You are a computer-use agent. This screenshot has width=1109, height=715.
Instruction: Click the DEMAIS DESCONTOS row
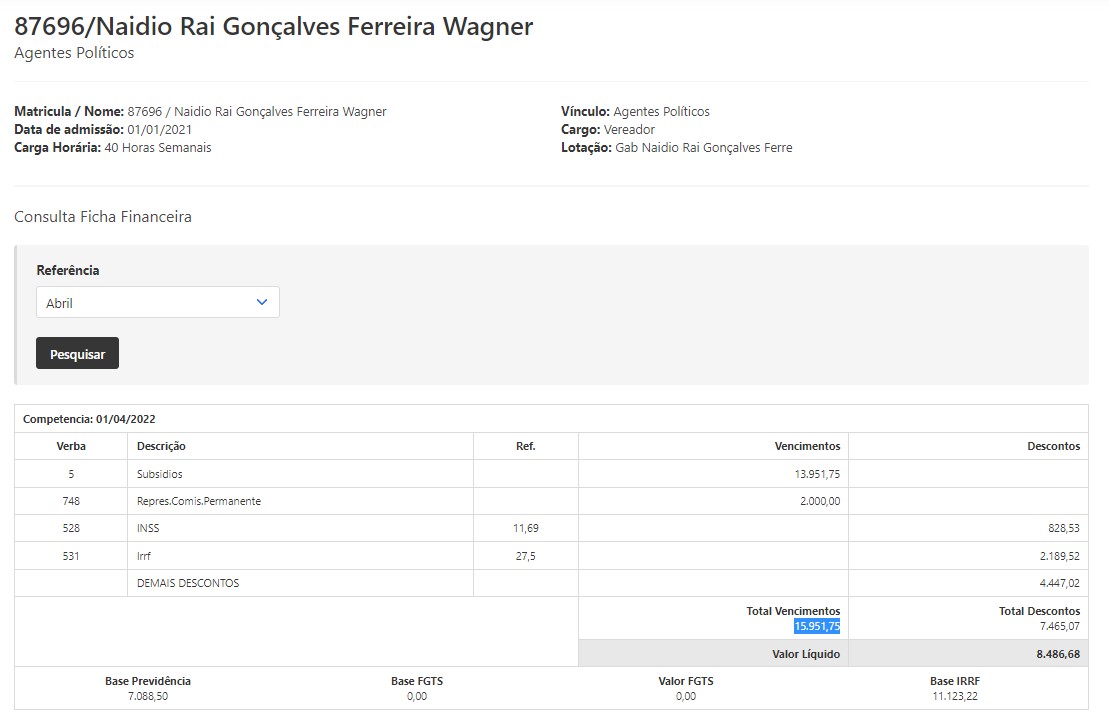click(188, 583)
